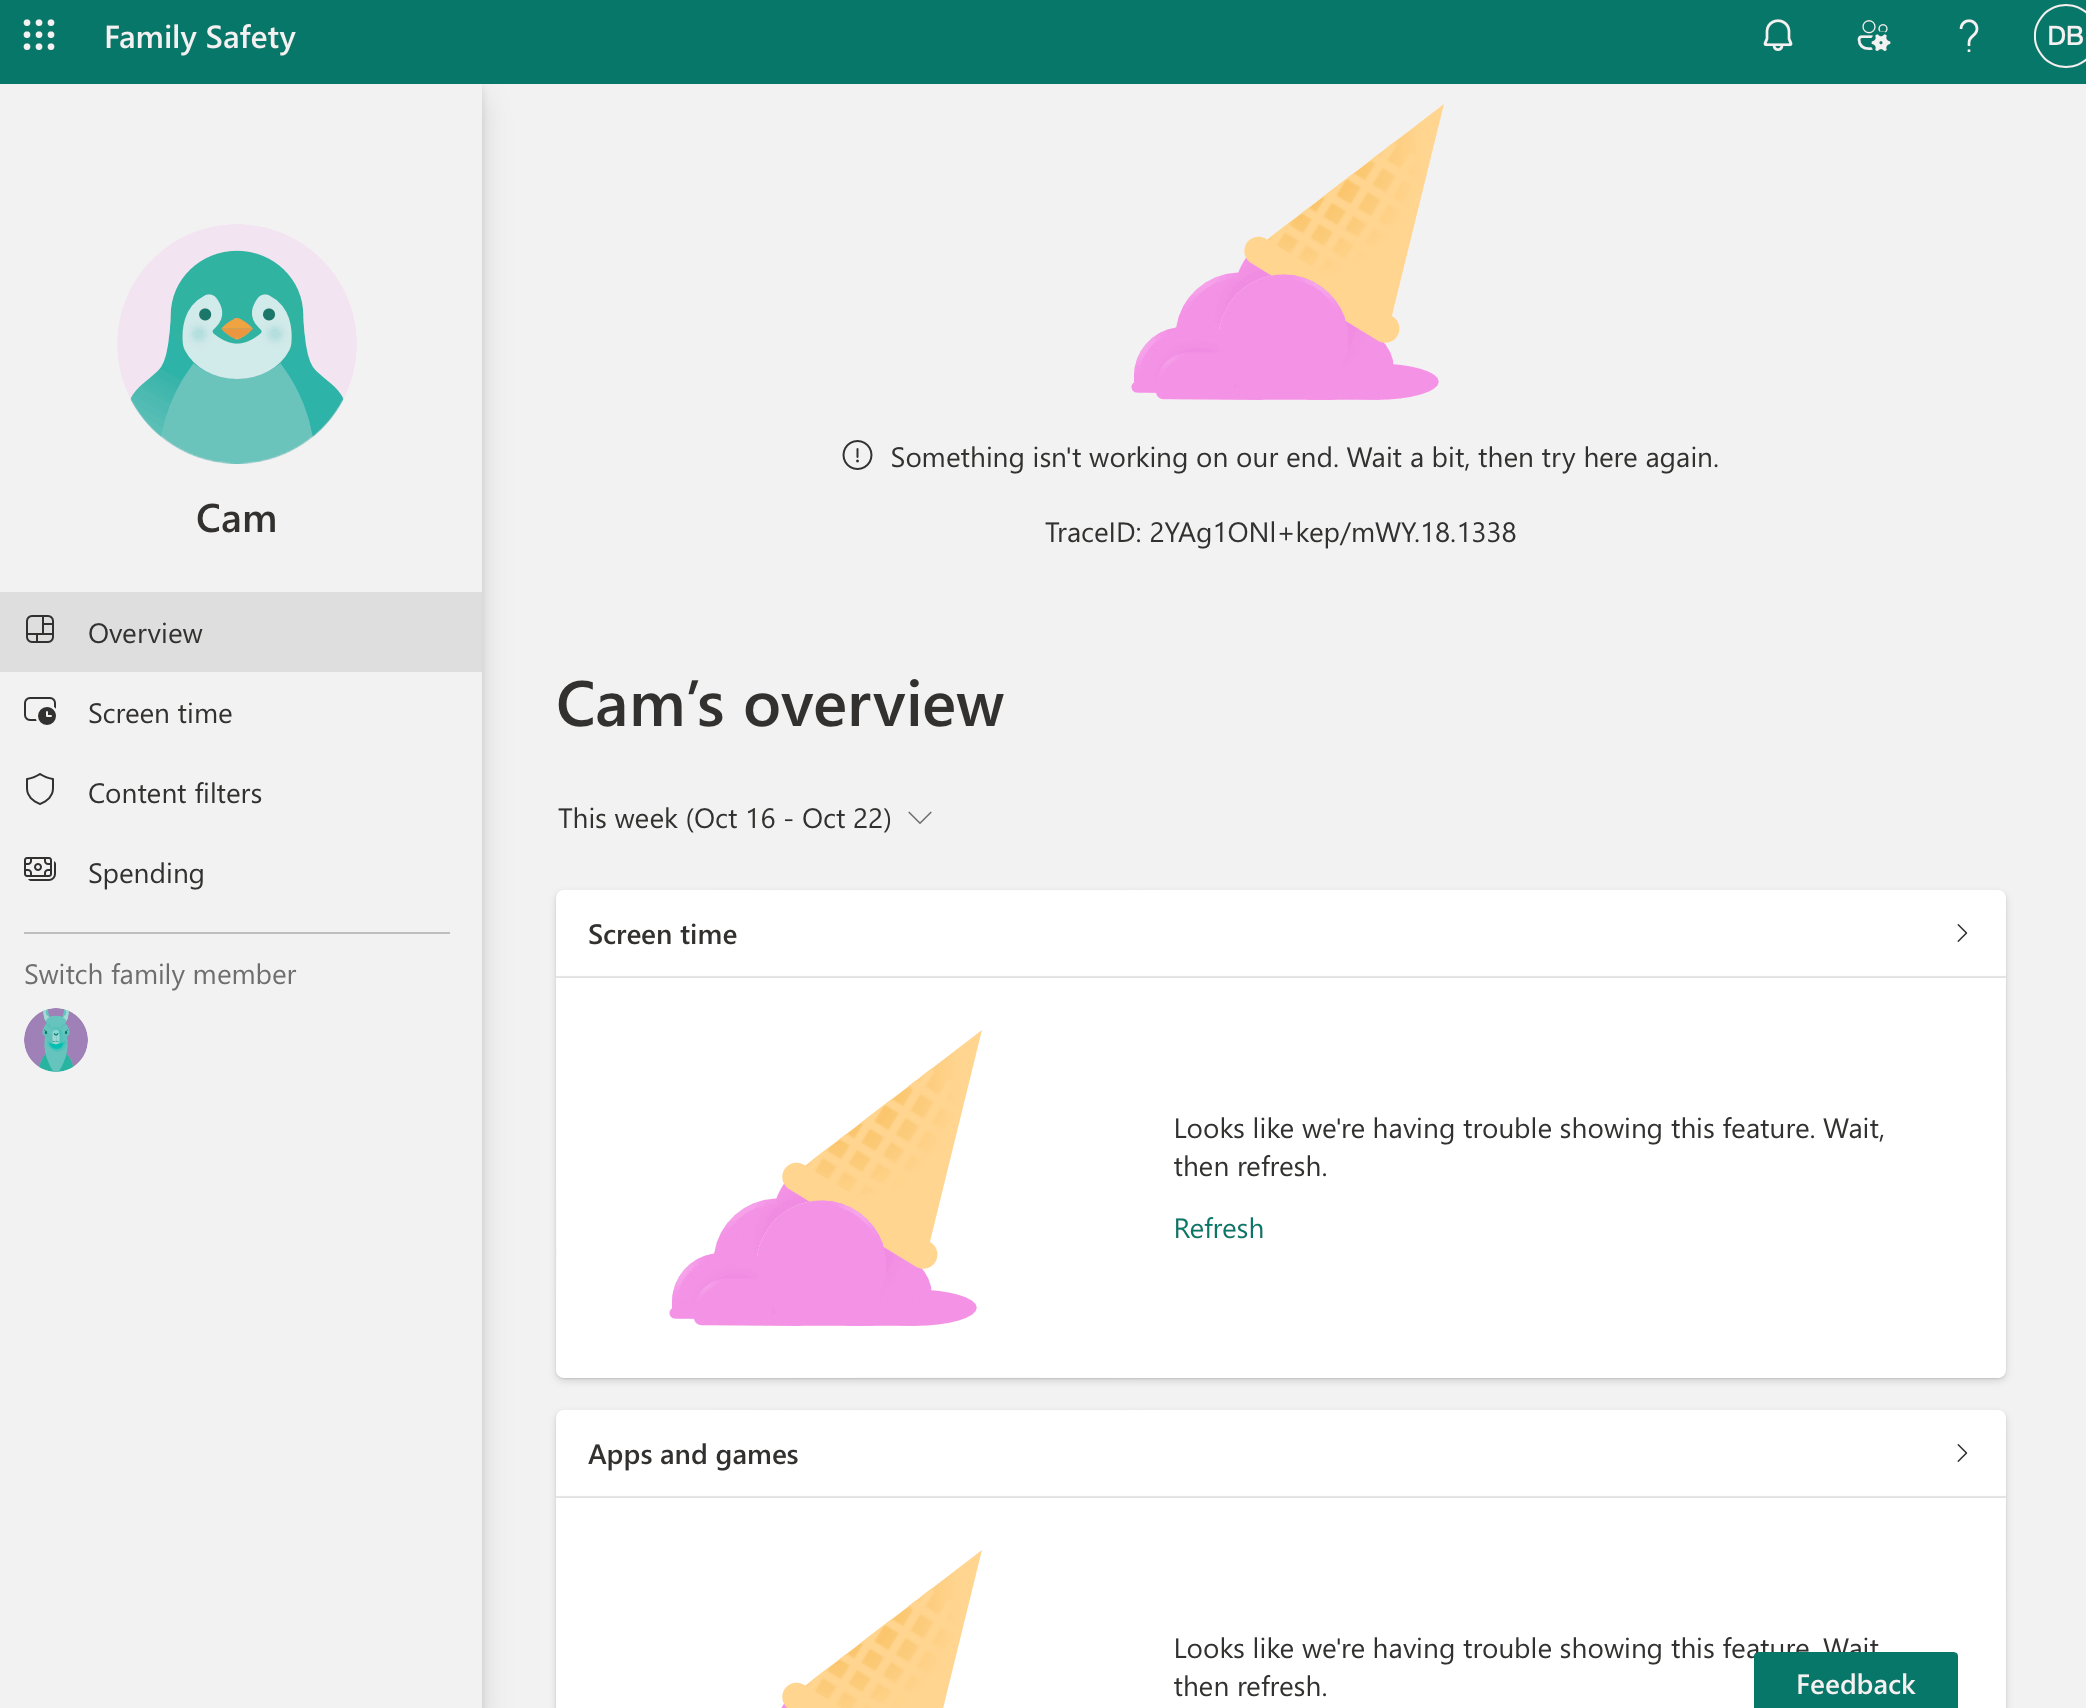Click the Family Safety title link

200,37
